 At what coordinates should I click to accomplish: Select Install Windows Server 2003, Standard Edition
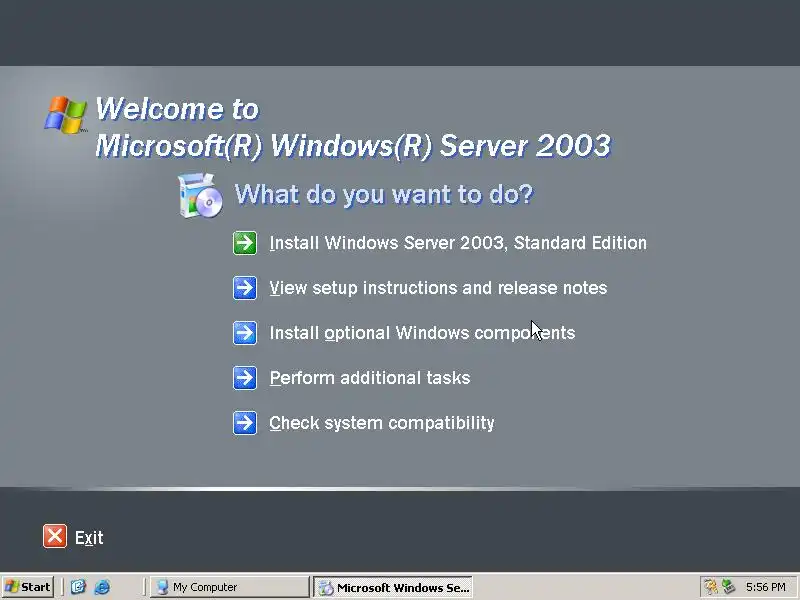(x=458, y=243)
